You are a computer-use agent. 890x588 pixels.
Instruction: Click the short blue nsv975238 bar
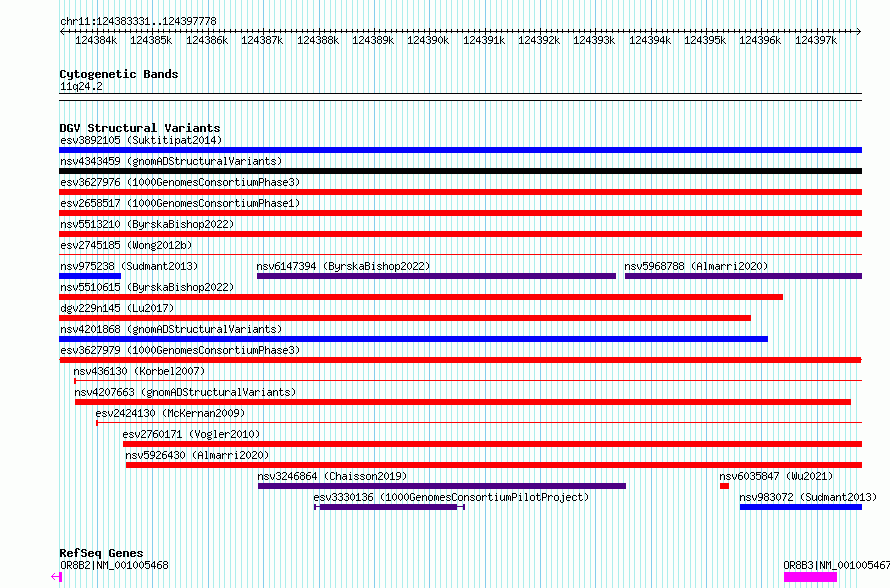90,276
